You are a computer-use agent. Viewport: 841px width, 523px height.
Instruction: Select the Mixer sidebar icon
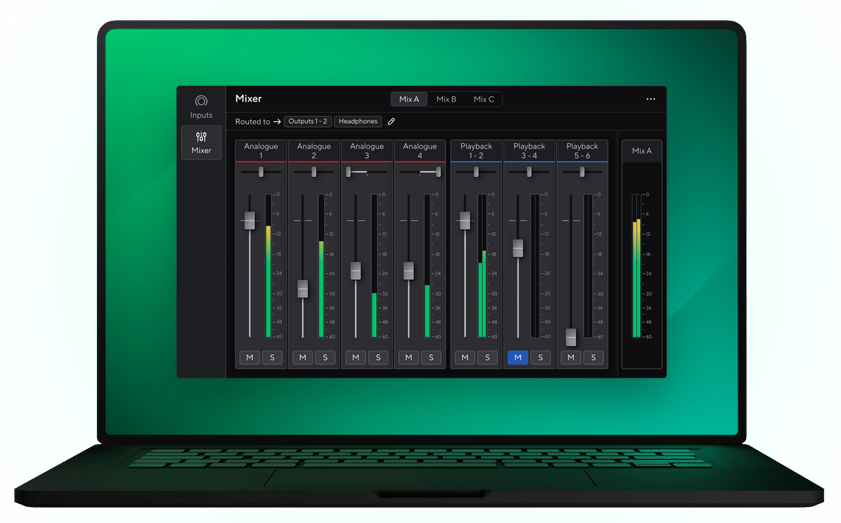201,142
